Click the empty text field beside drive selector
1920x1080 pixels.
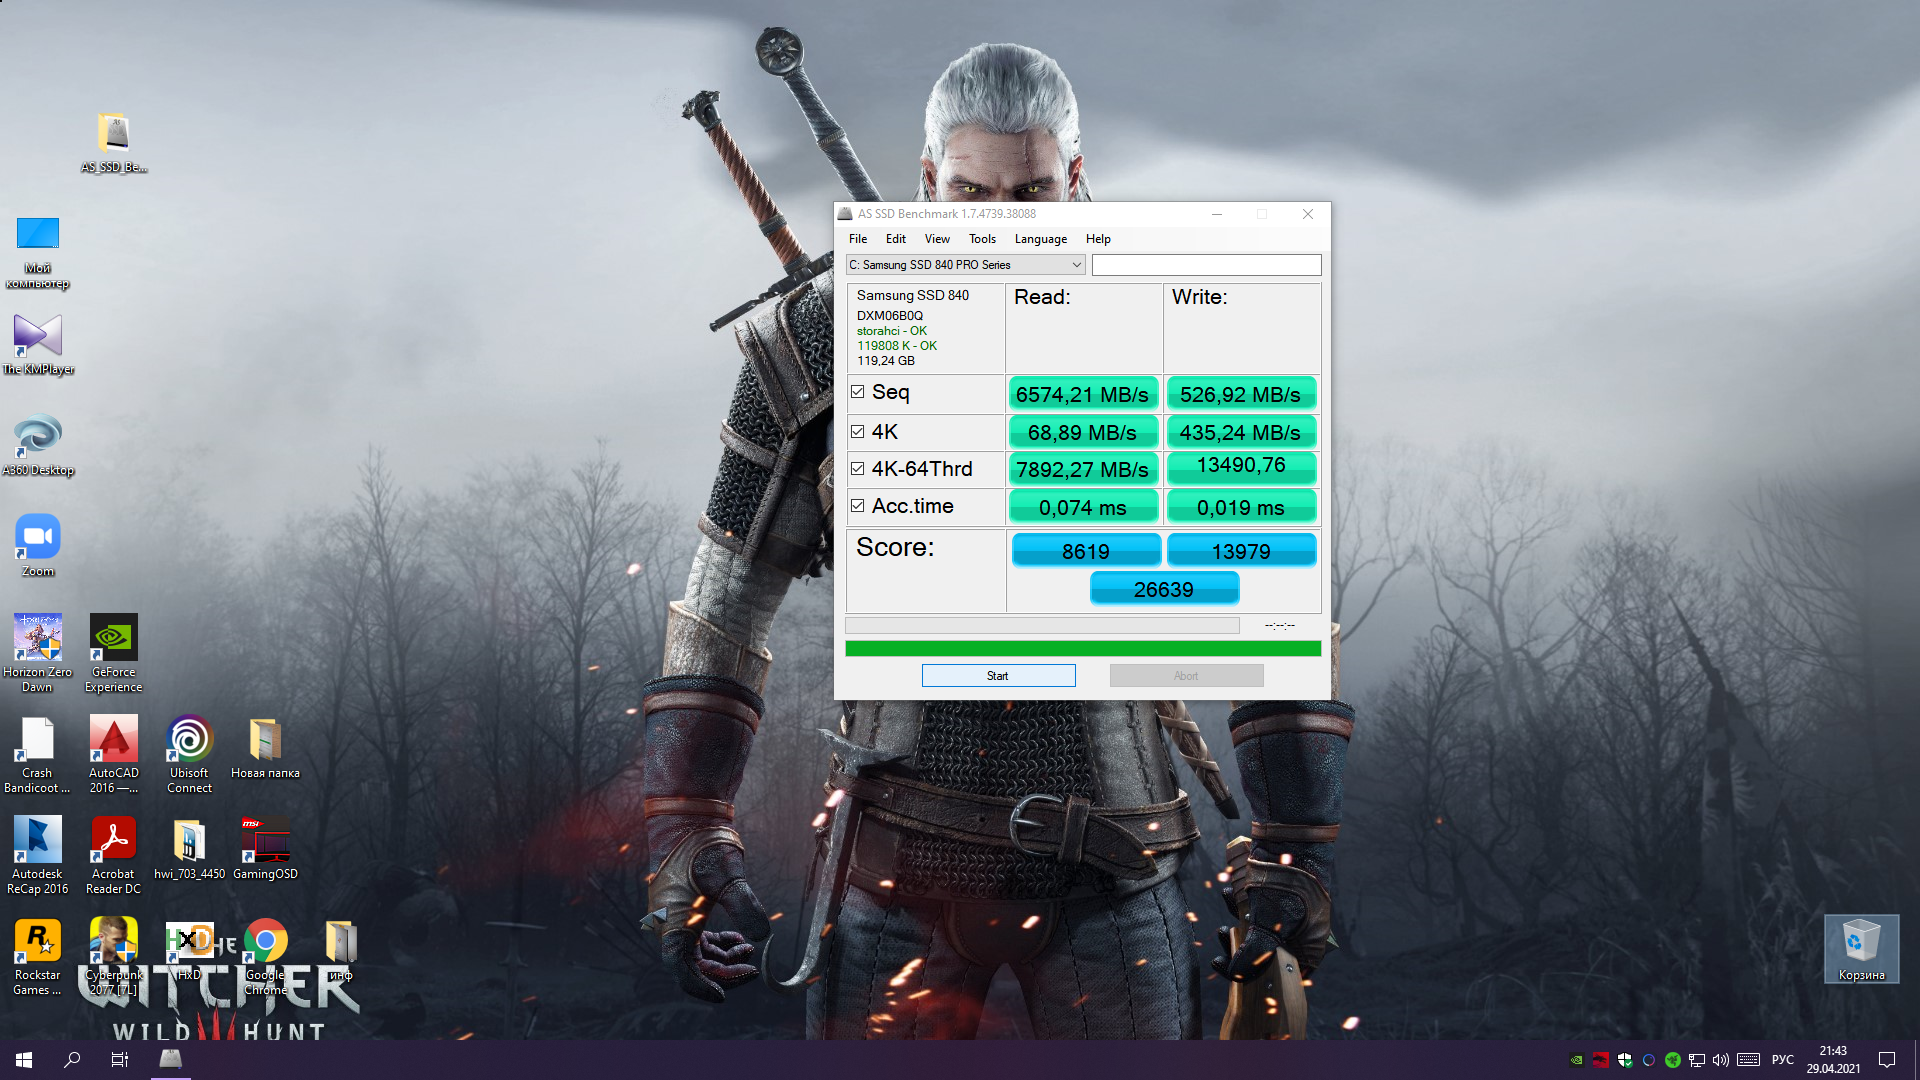pyautogui.click(x=1207, y=265)
